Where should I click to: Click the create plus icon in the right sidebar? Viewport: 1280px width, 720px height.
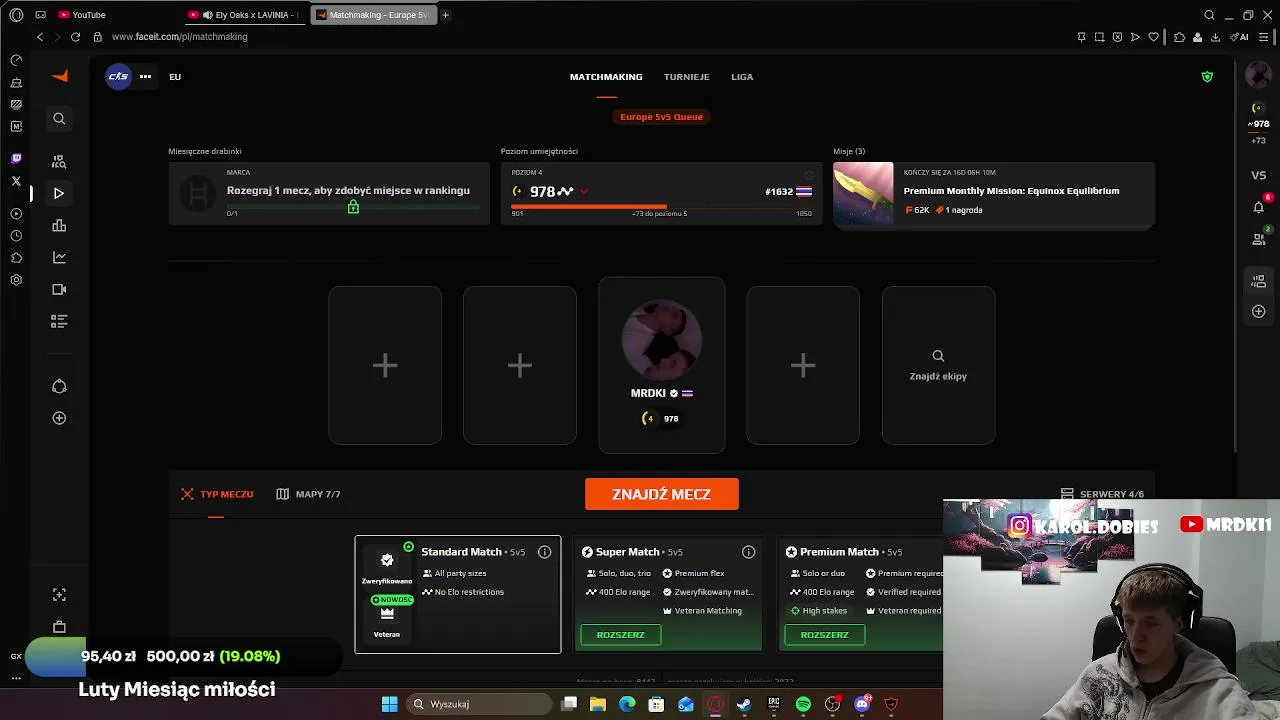pos(1259,311)
